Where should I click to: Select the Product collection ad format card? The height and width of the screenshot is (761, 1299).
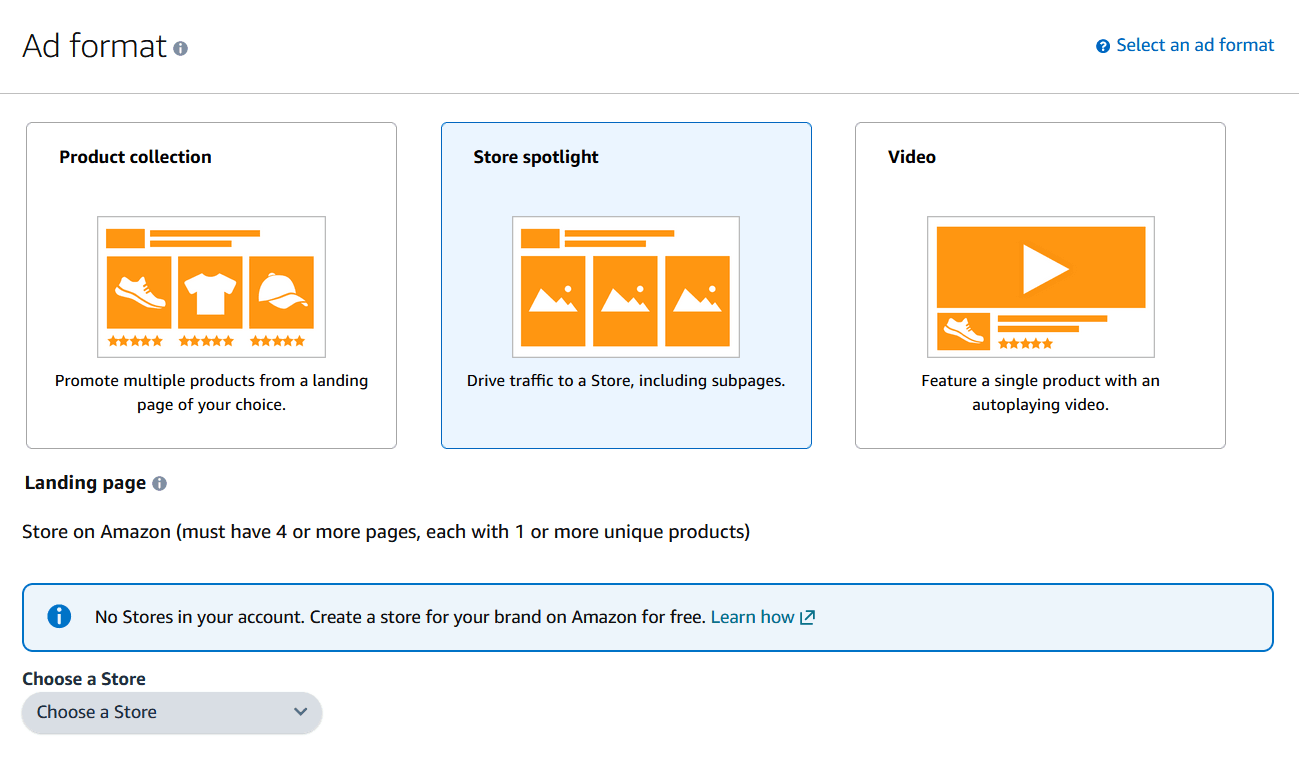coord(211,285)
